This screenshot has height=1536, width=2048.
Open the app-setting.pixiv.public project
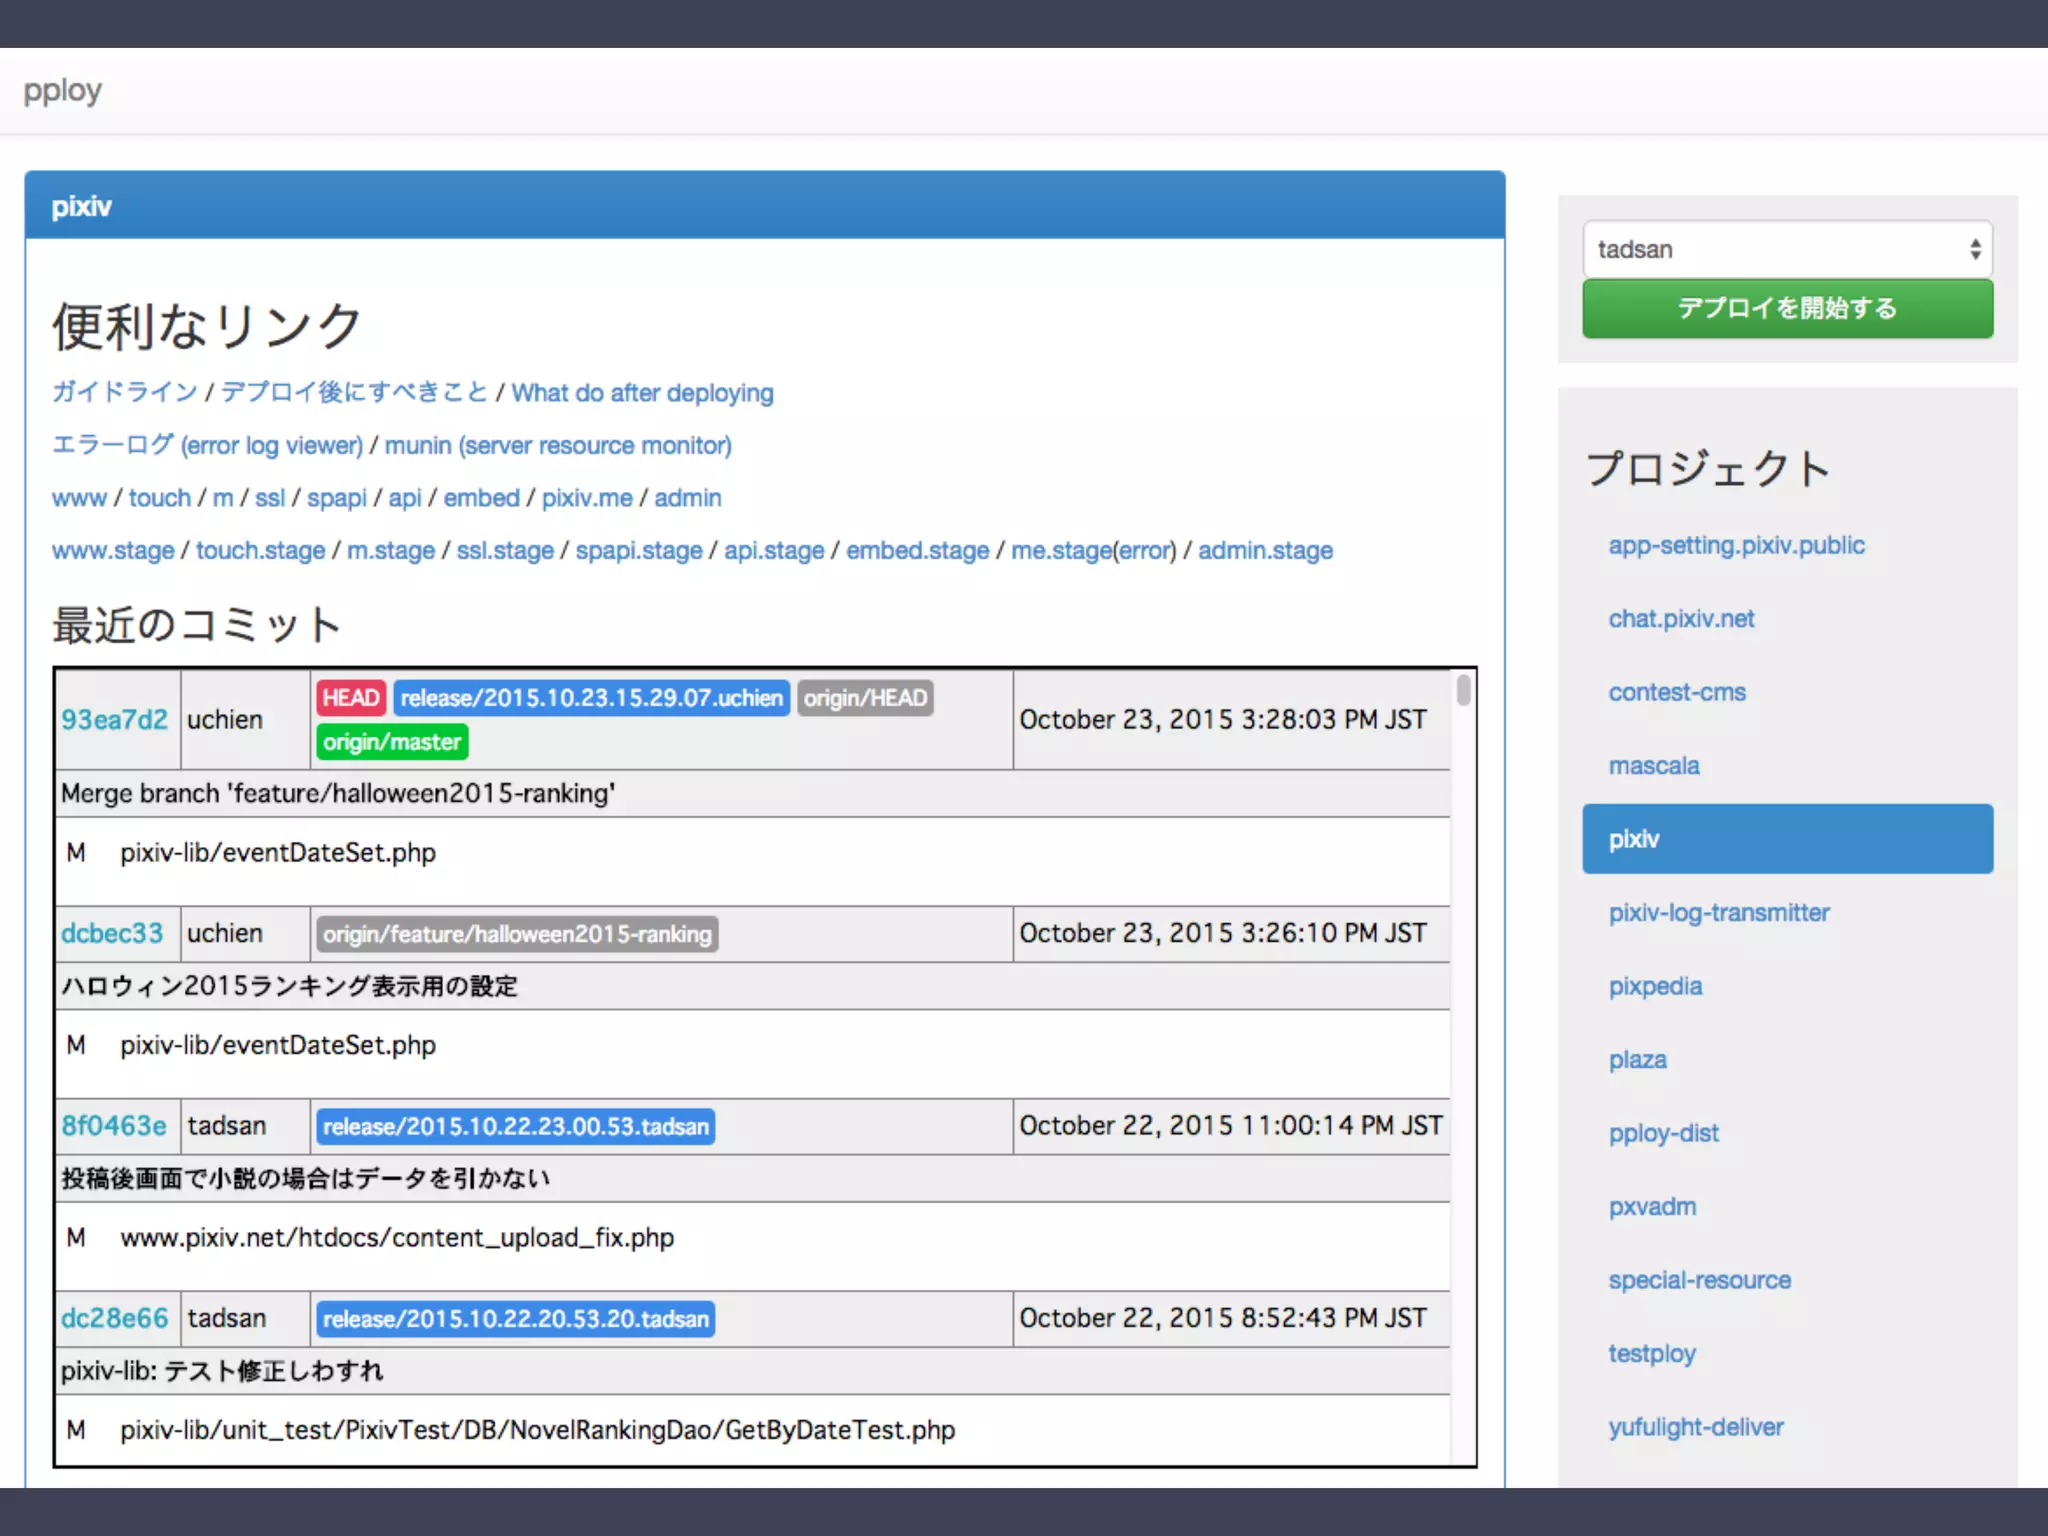pos(1735,546)
